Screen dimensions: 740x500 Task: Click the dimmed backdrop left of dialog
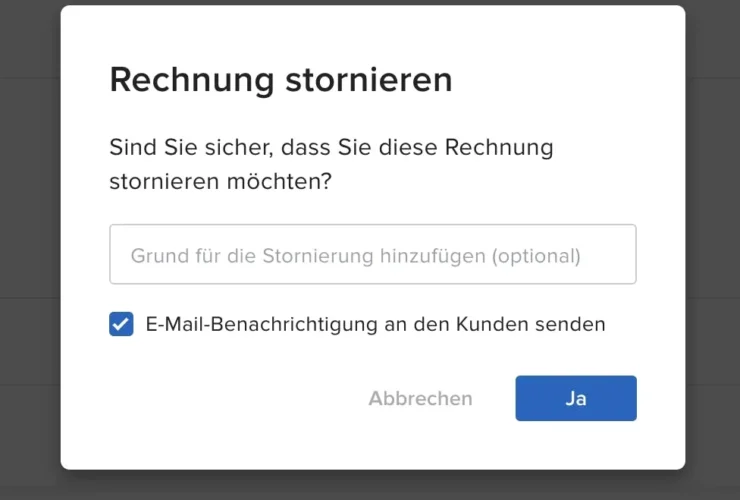pyautogui.click(x=30, y=250)
